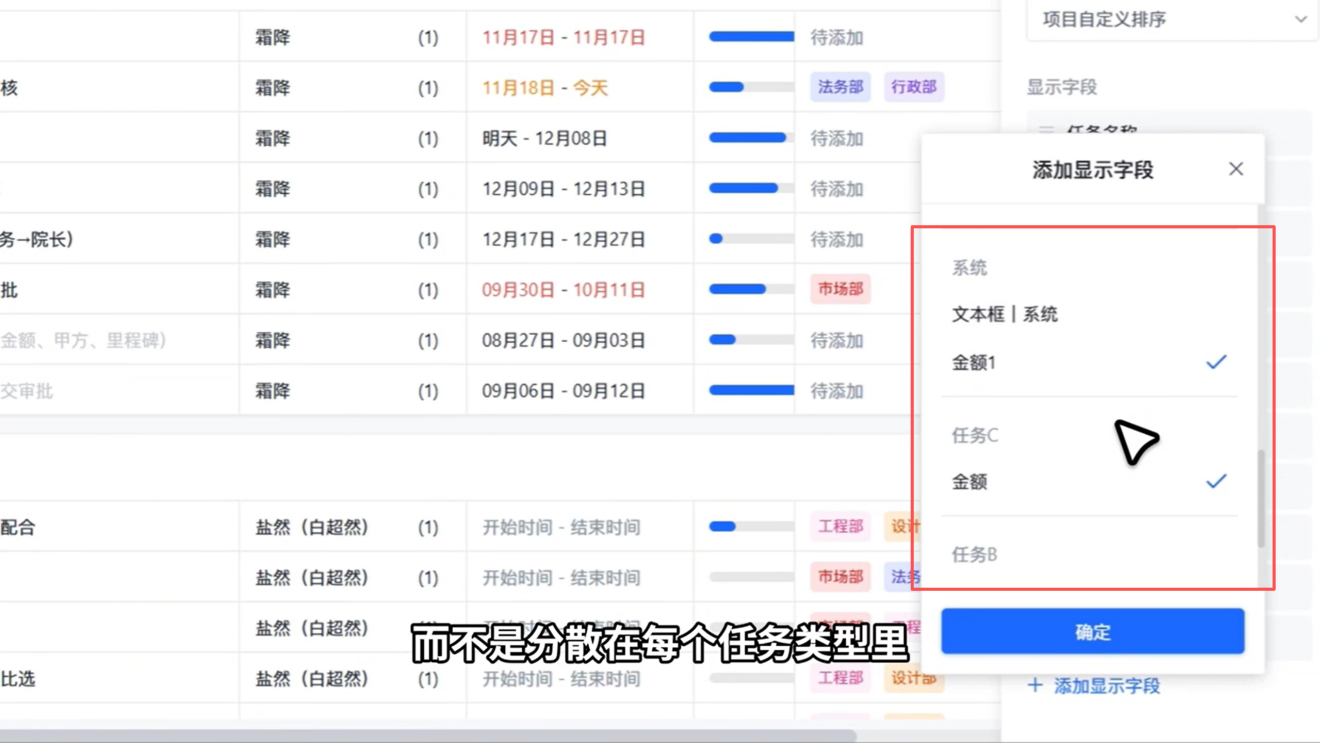The width and height of the screenshot is (1320, 743).
Task: Click 待添加 in 09月06日 row
Action: 837,391
